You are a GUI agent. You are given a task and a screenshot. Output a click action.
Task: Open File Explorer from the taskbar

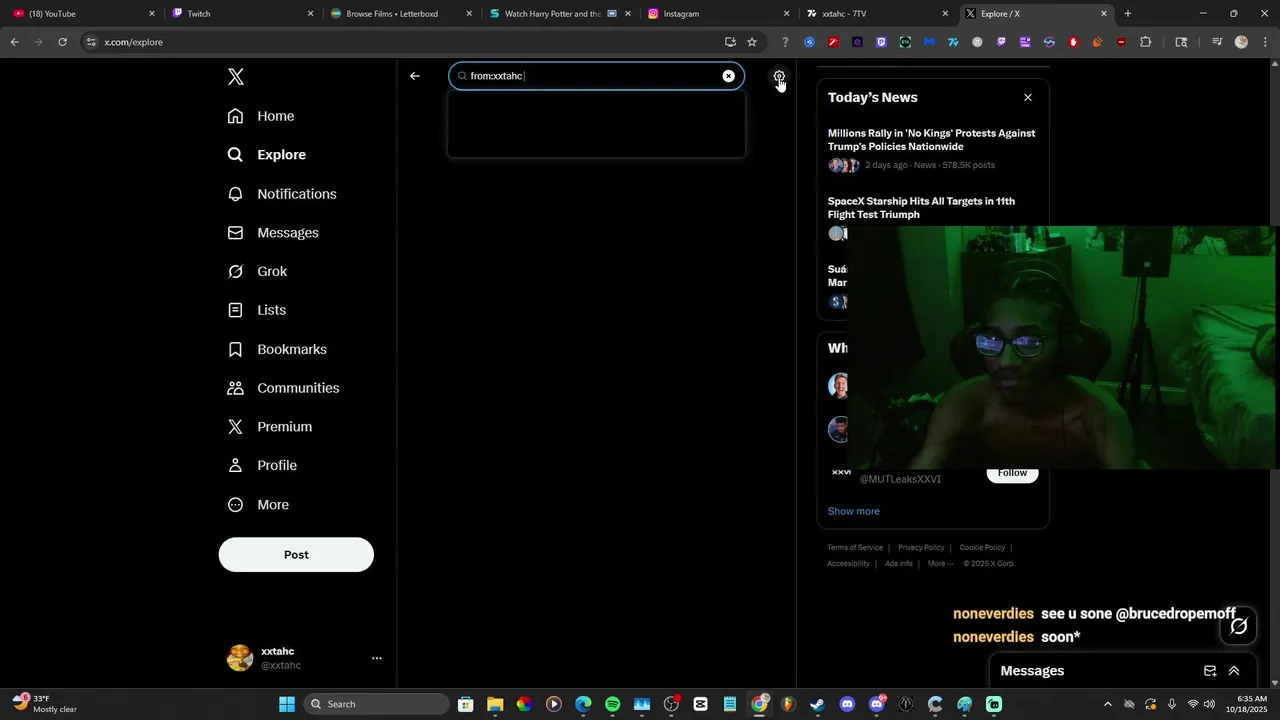(494, 704)
